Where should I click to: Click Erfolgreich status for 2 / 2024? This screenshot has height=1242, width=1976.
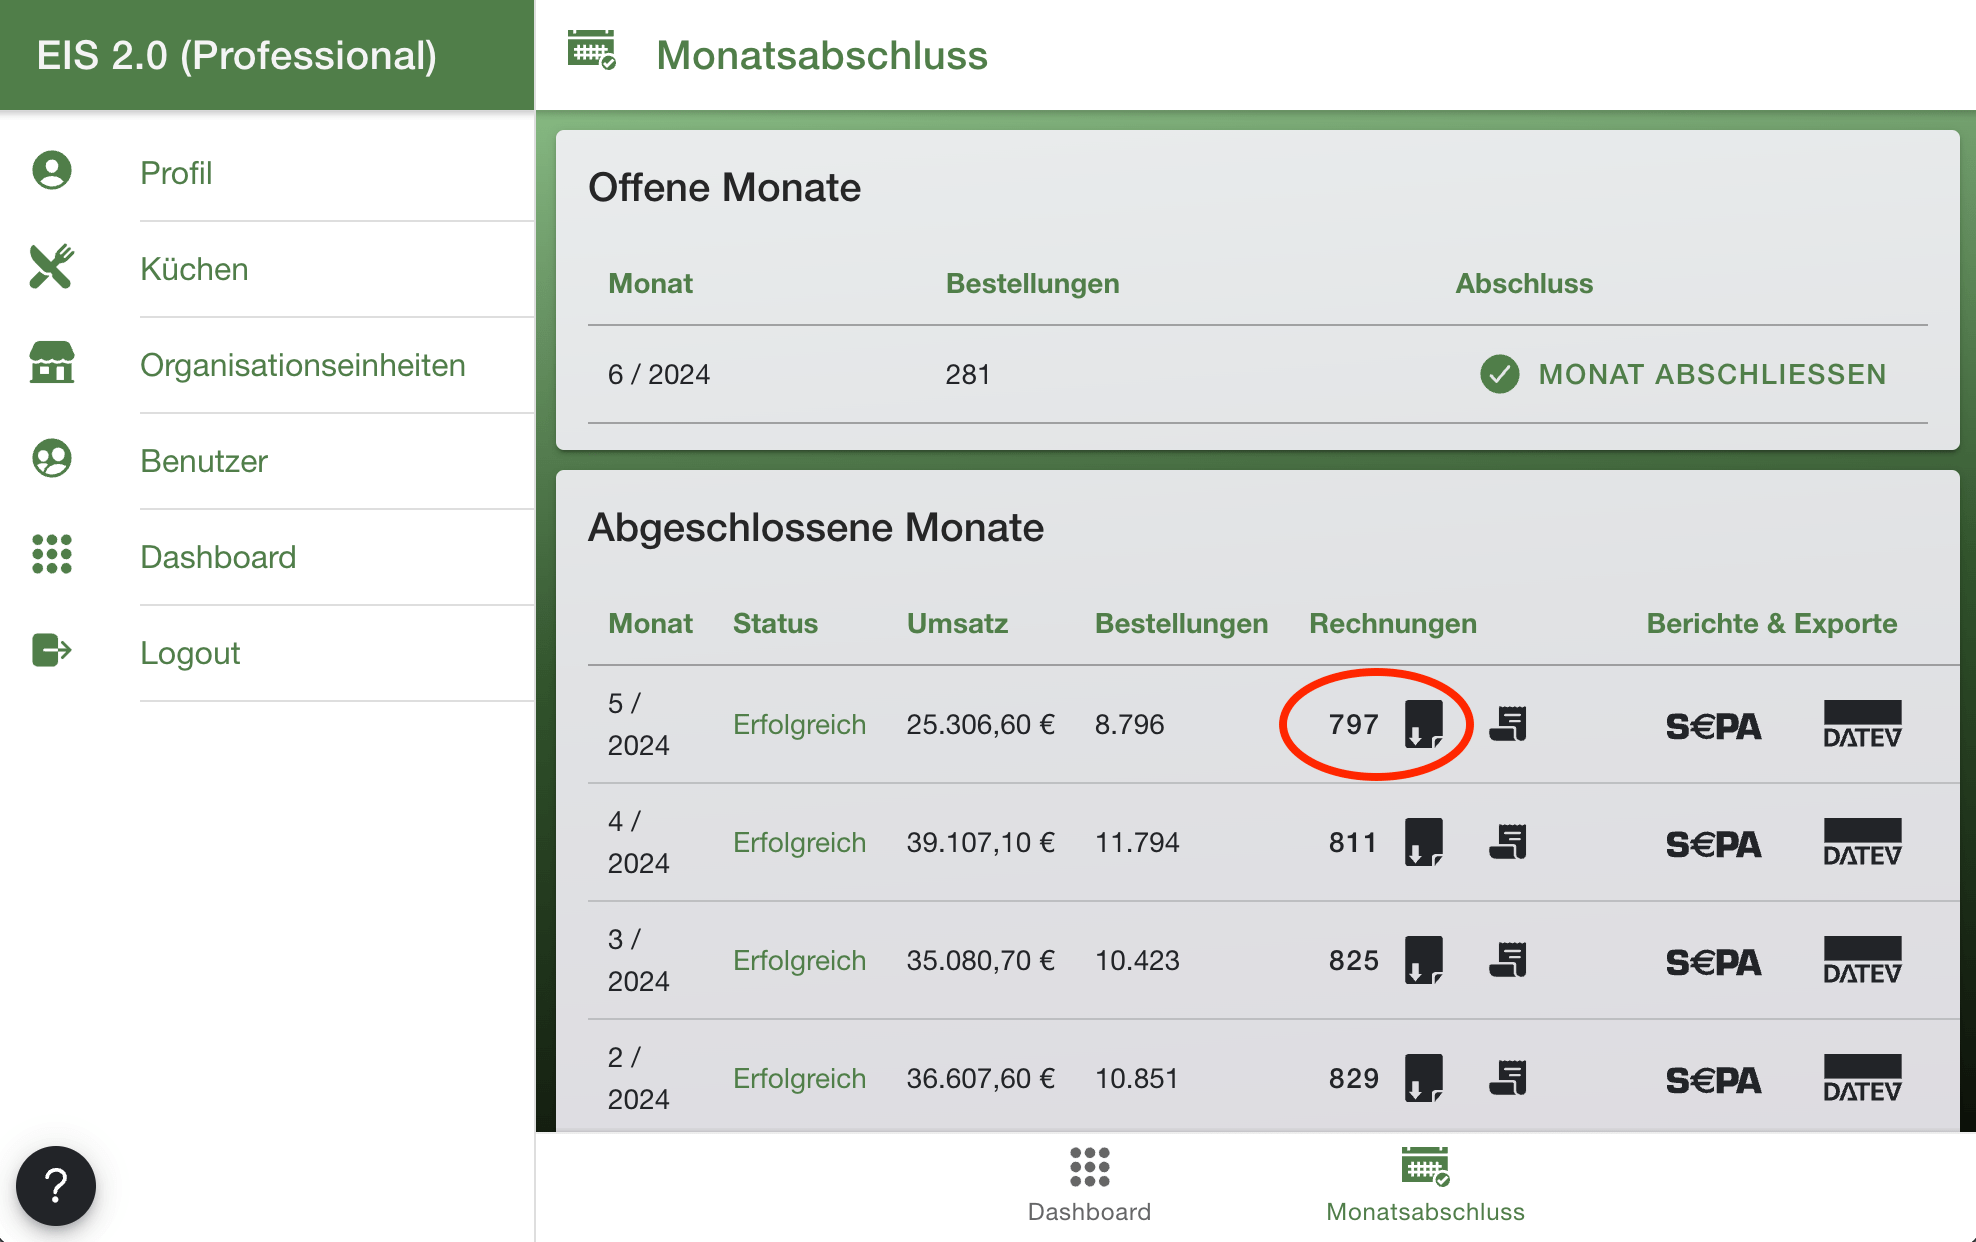click(799, 1078)
